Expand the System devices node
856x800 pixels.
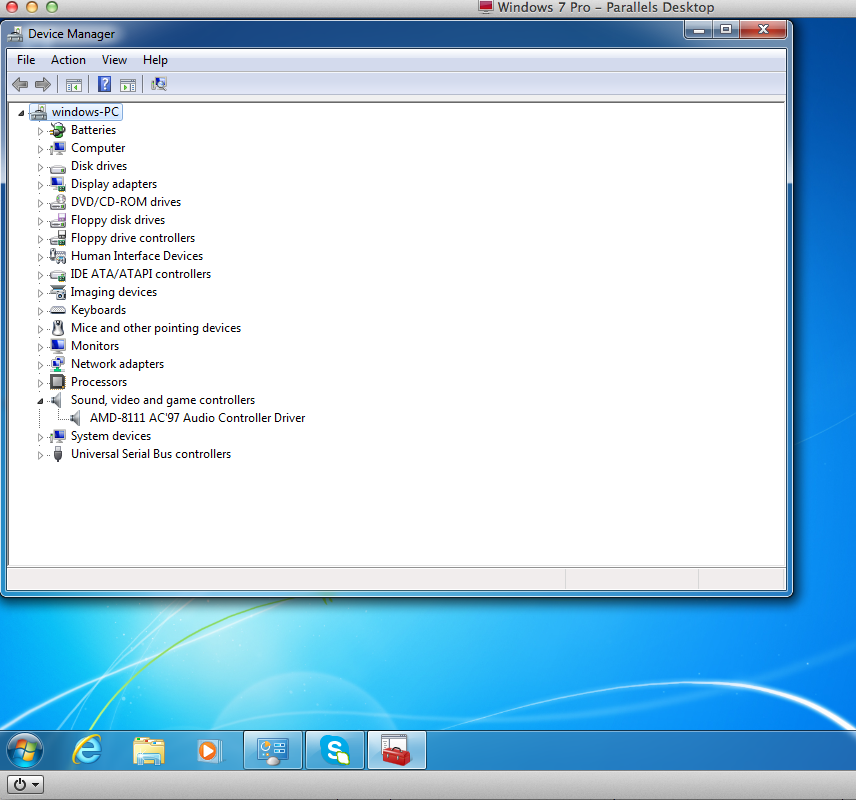40,437
